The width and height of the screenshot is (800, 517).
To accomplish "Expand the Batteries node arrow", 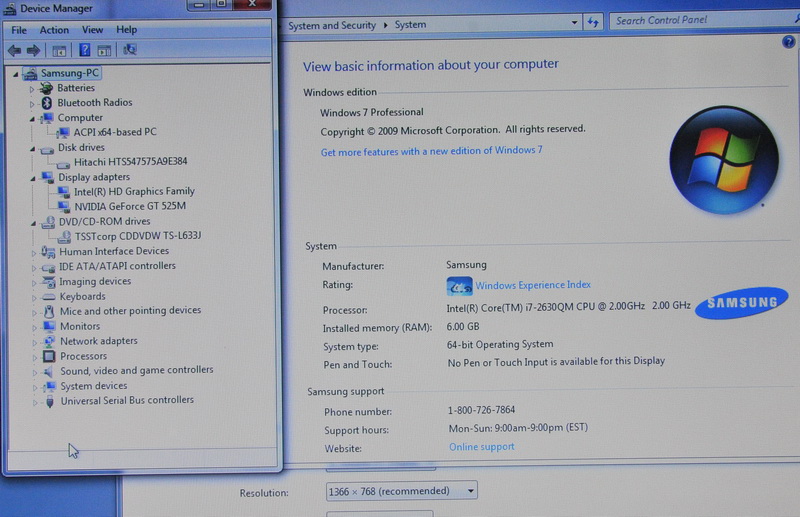I will click(x=32, y=89).
